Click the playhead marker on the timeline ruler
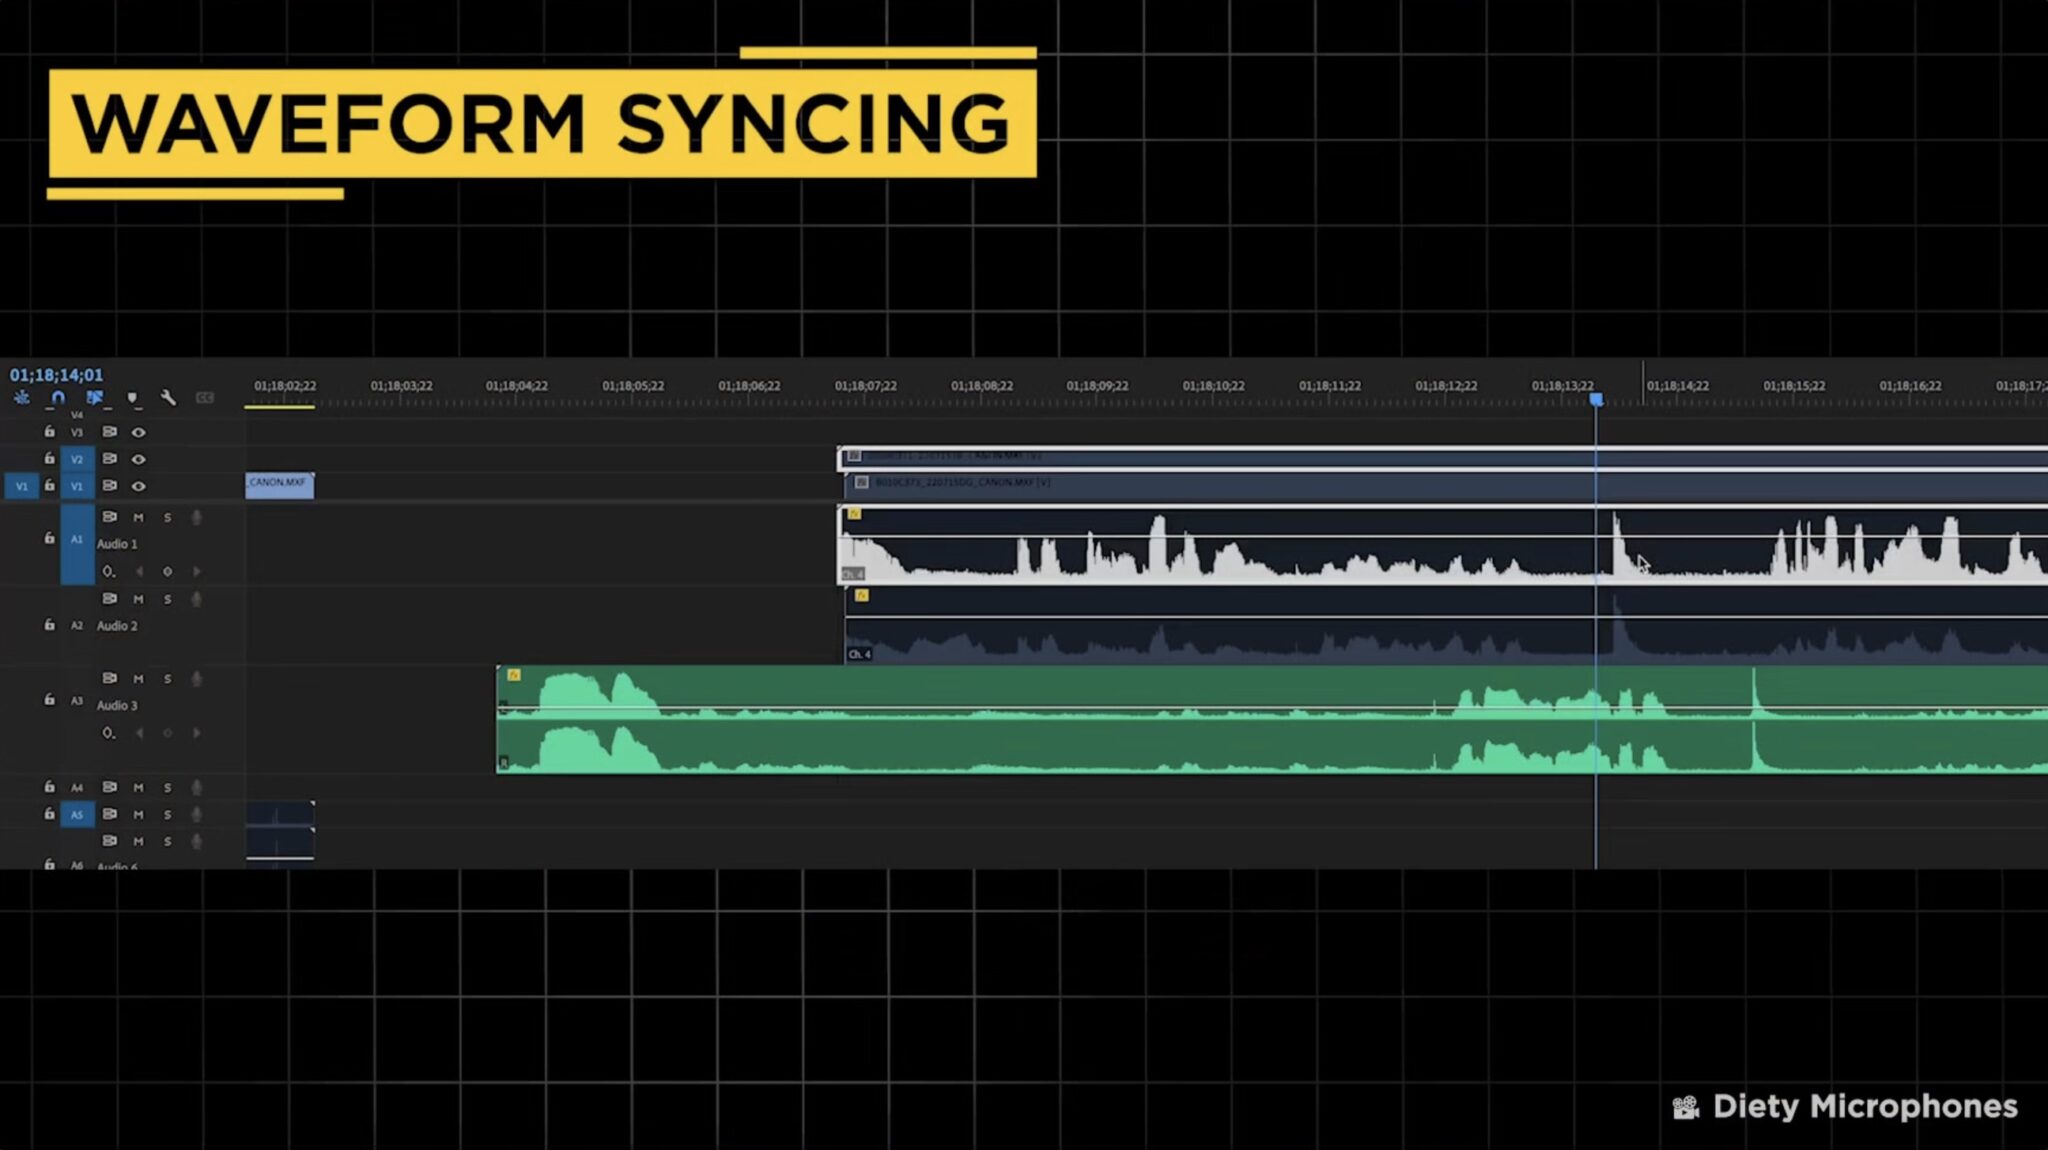Image resolution: width=2048 pixels, height=1150 pixels. [1597, 399]
